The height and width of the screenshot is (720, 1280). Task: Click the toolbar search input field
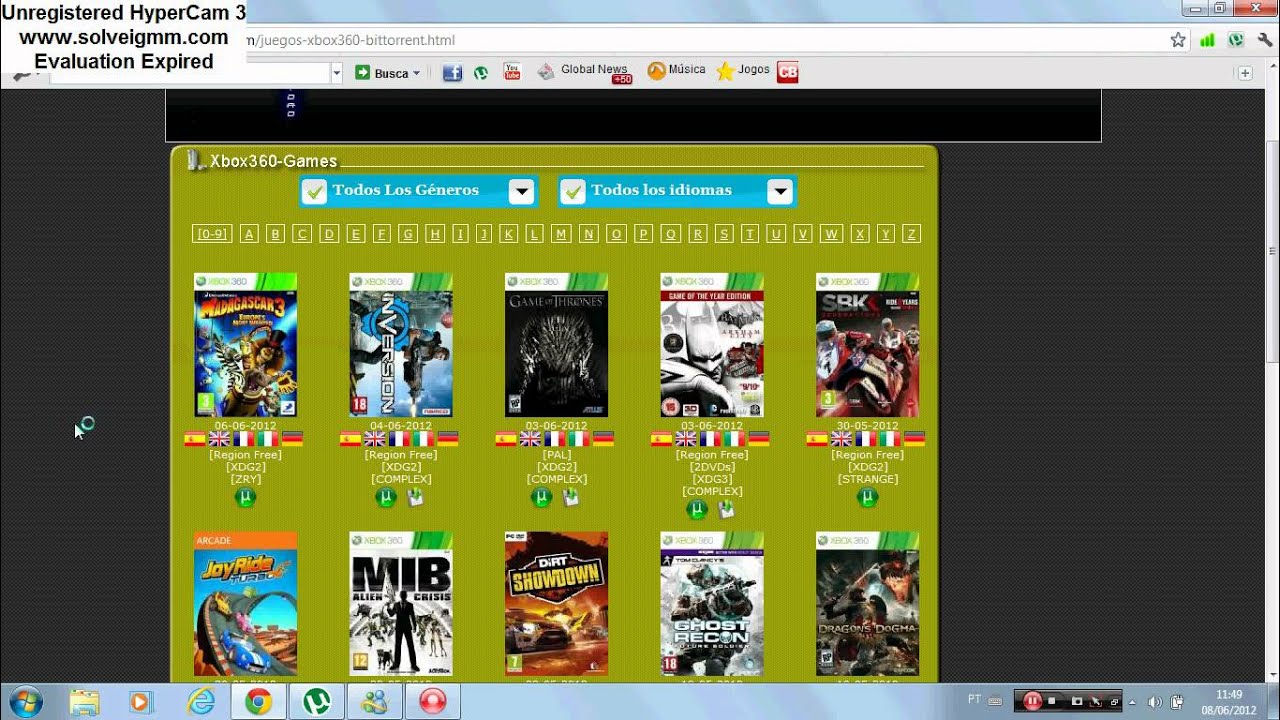pyautogui.click(x=188, y=73)
